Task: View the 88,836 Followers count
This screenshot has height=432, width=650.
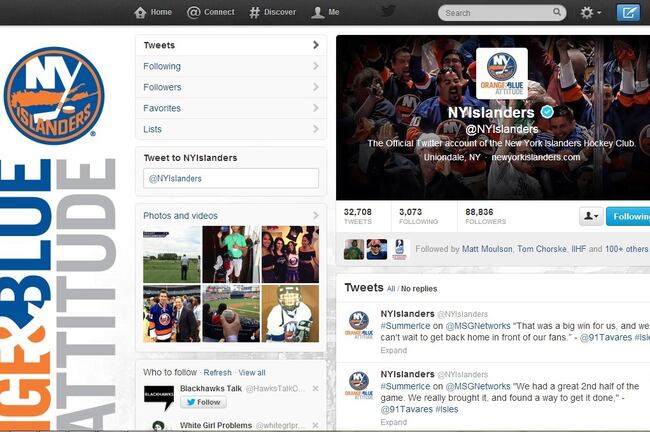Action: click(485, 216)
